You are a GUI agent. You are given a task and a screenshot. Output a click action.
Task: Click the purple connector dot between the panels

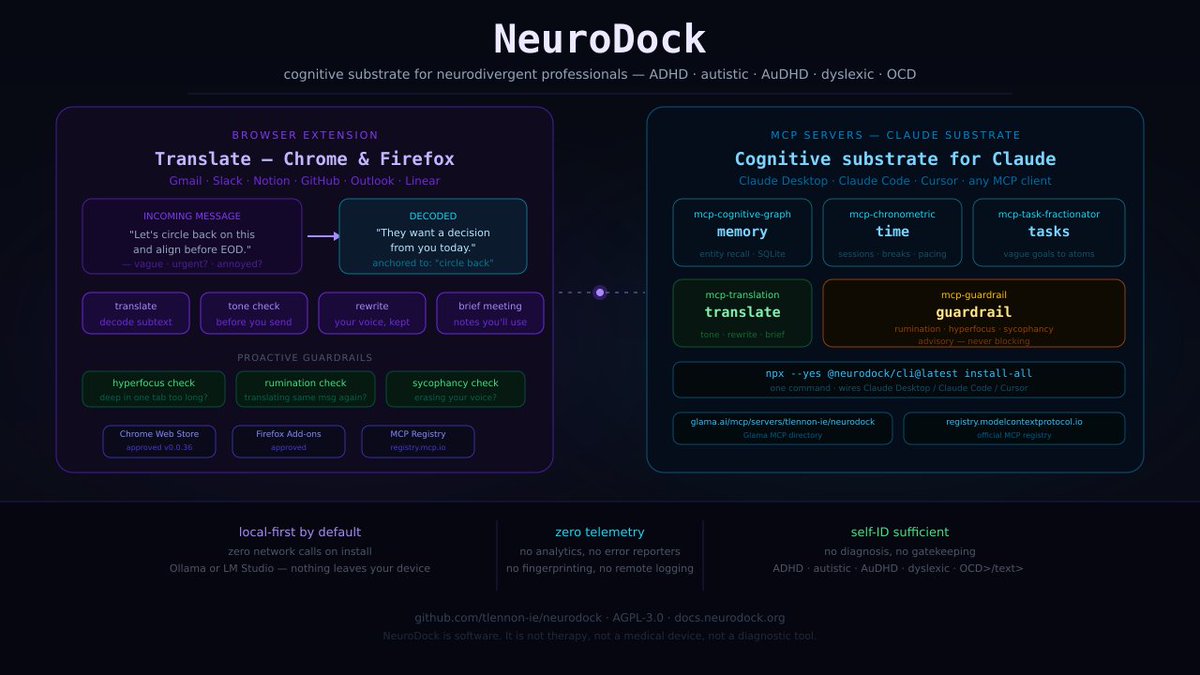[600, 293]
